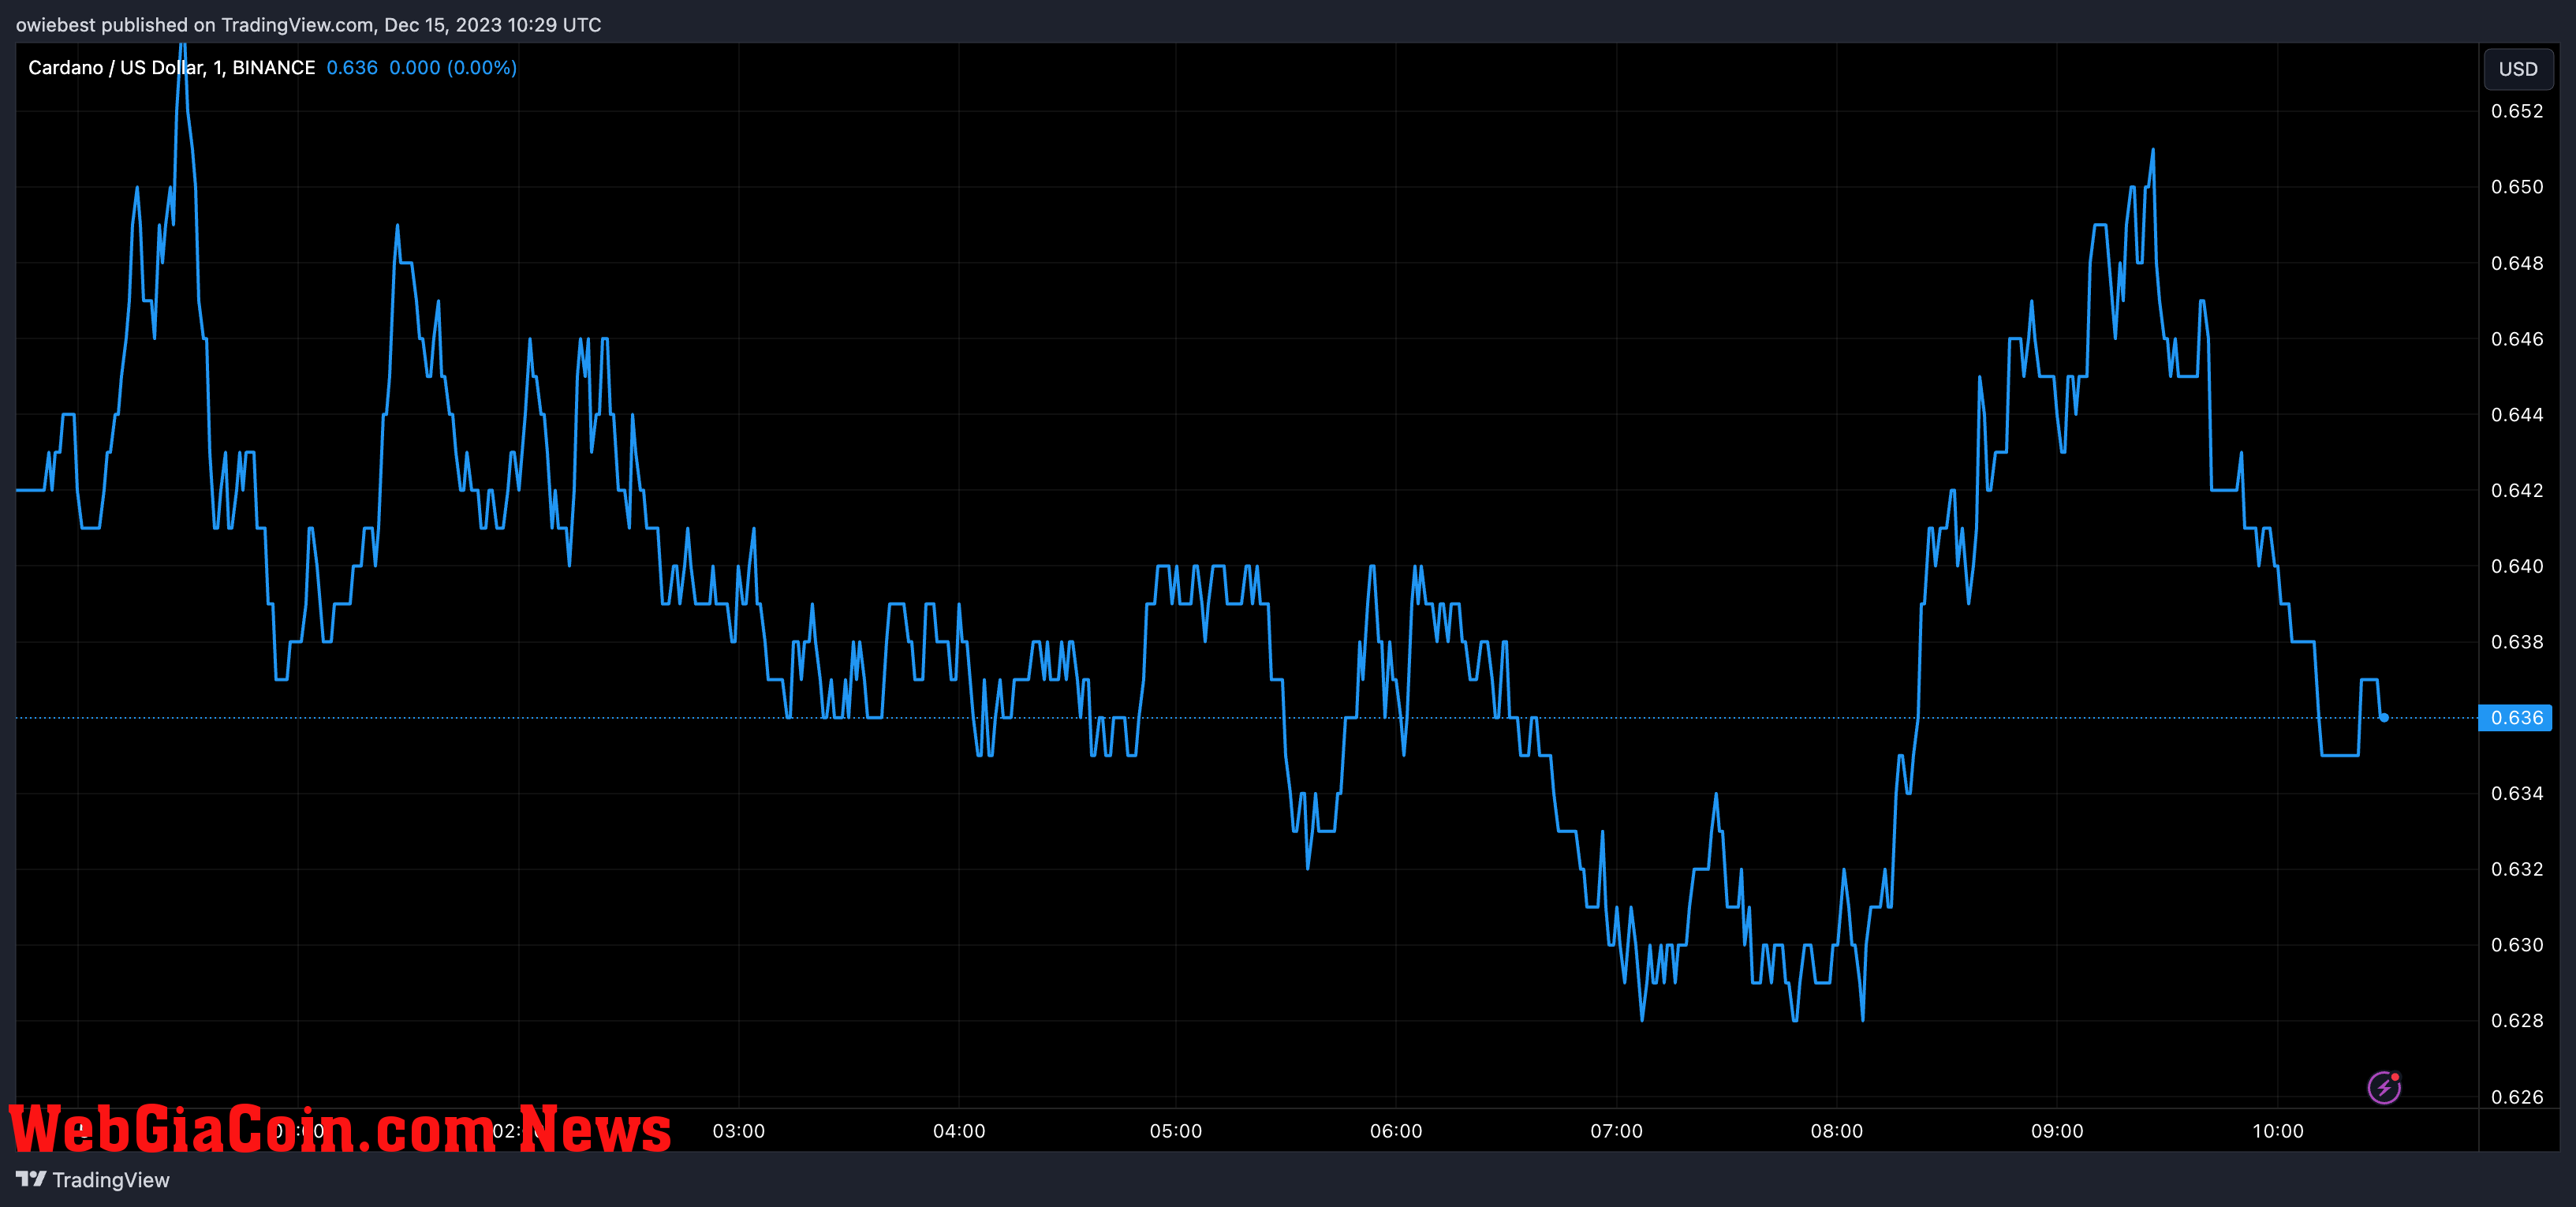Click the 05:00 time axis label
This screenshot has width=2576, height=1207.
point(1176,1131)
